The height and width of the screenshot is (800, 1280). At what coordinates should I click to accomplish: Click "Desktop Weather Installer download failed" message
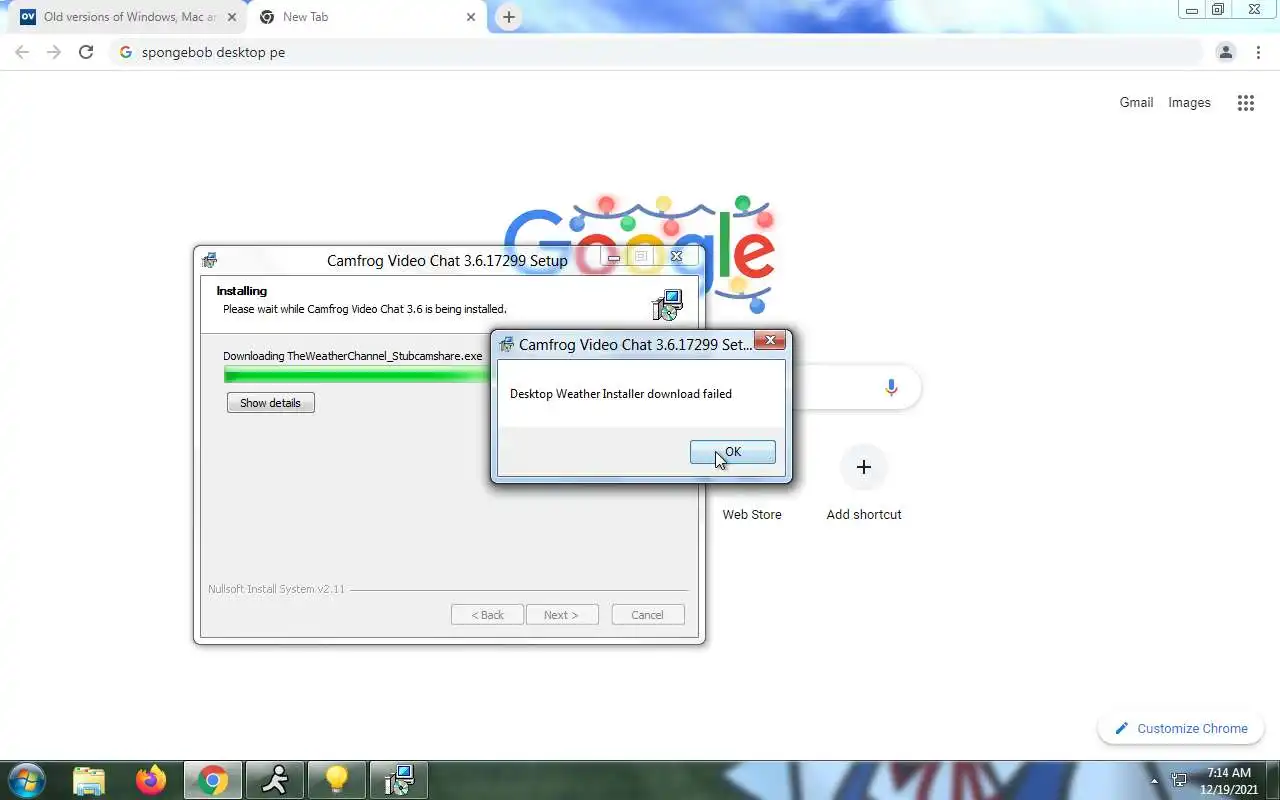tap(621, 394)
